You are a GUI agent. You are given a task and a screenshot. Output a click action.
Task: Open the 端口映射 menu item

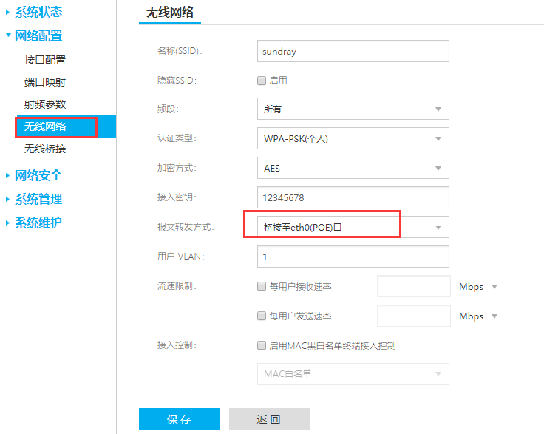[45, 82]
